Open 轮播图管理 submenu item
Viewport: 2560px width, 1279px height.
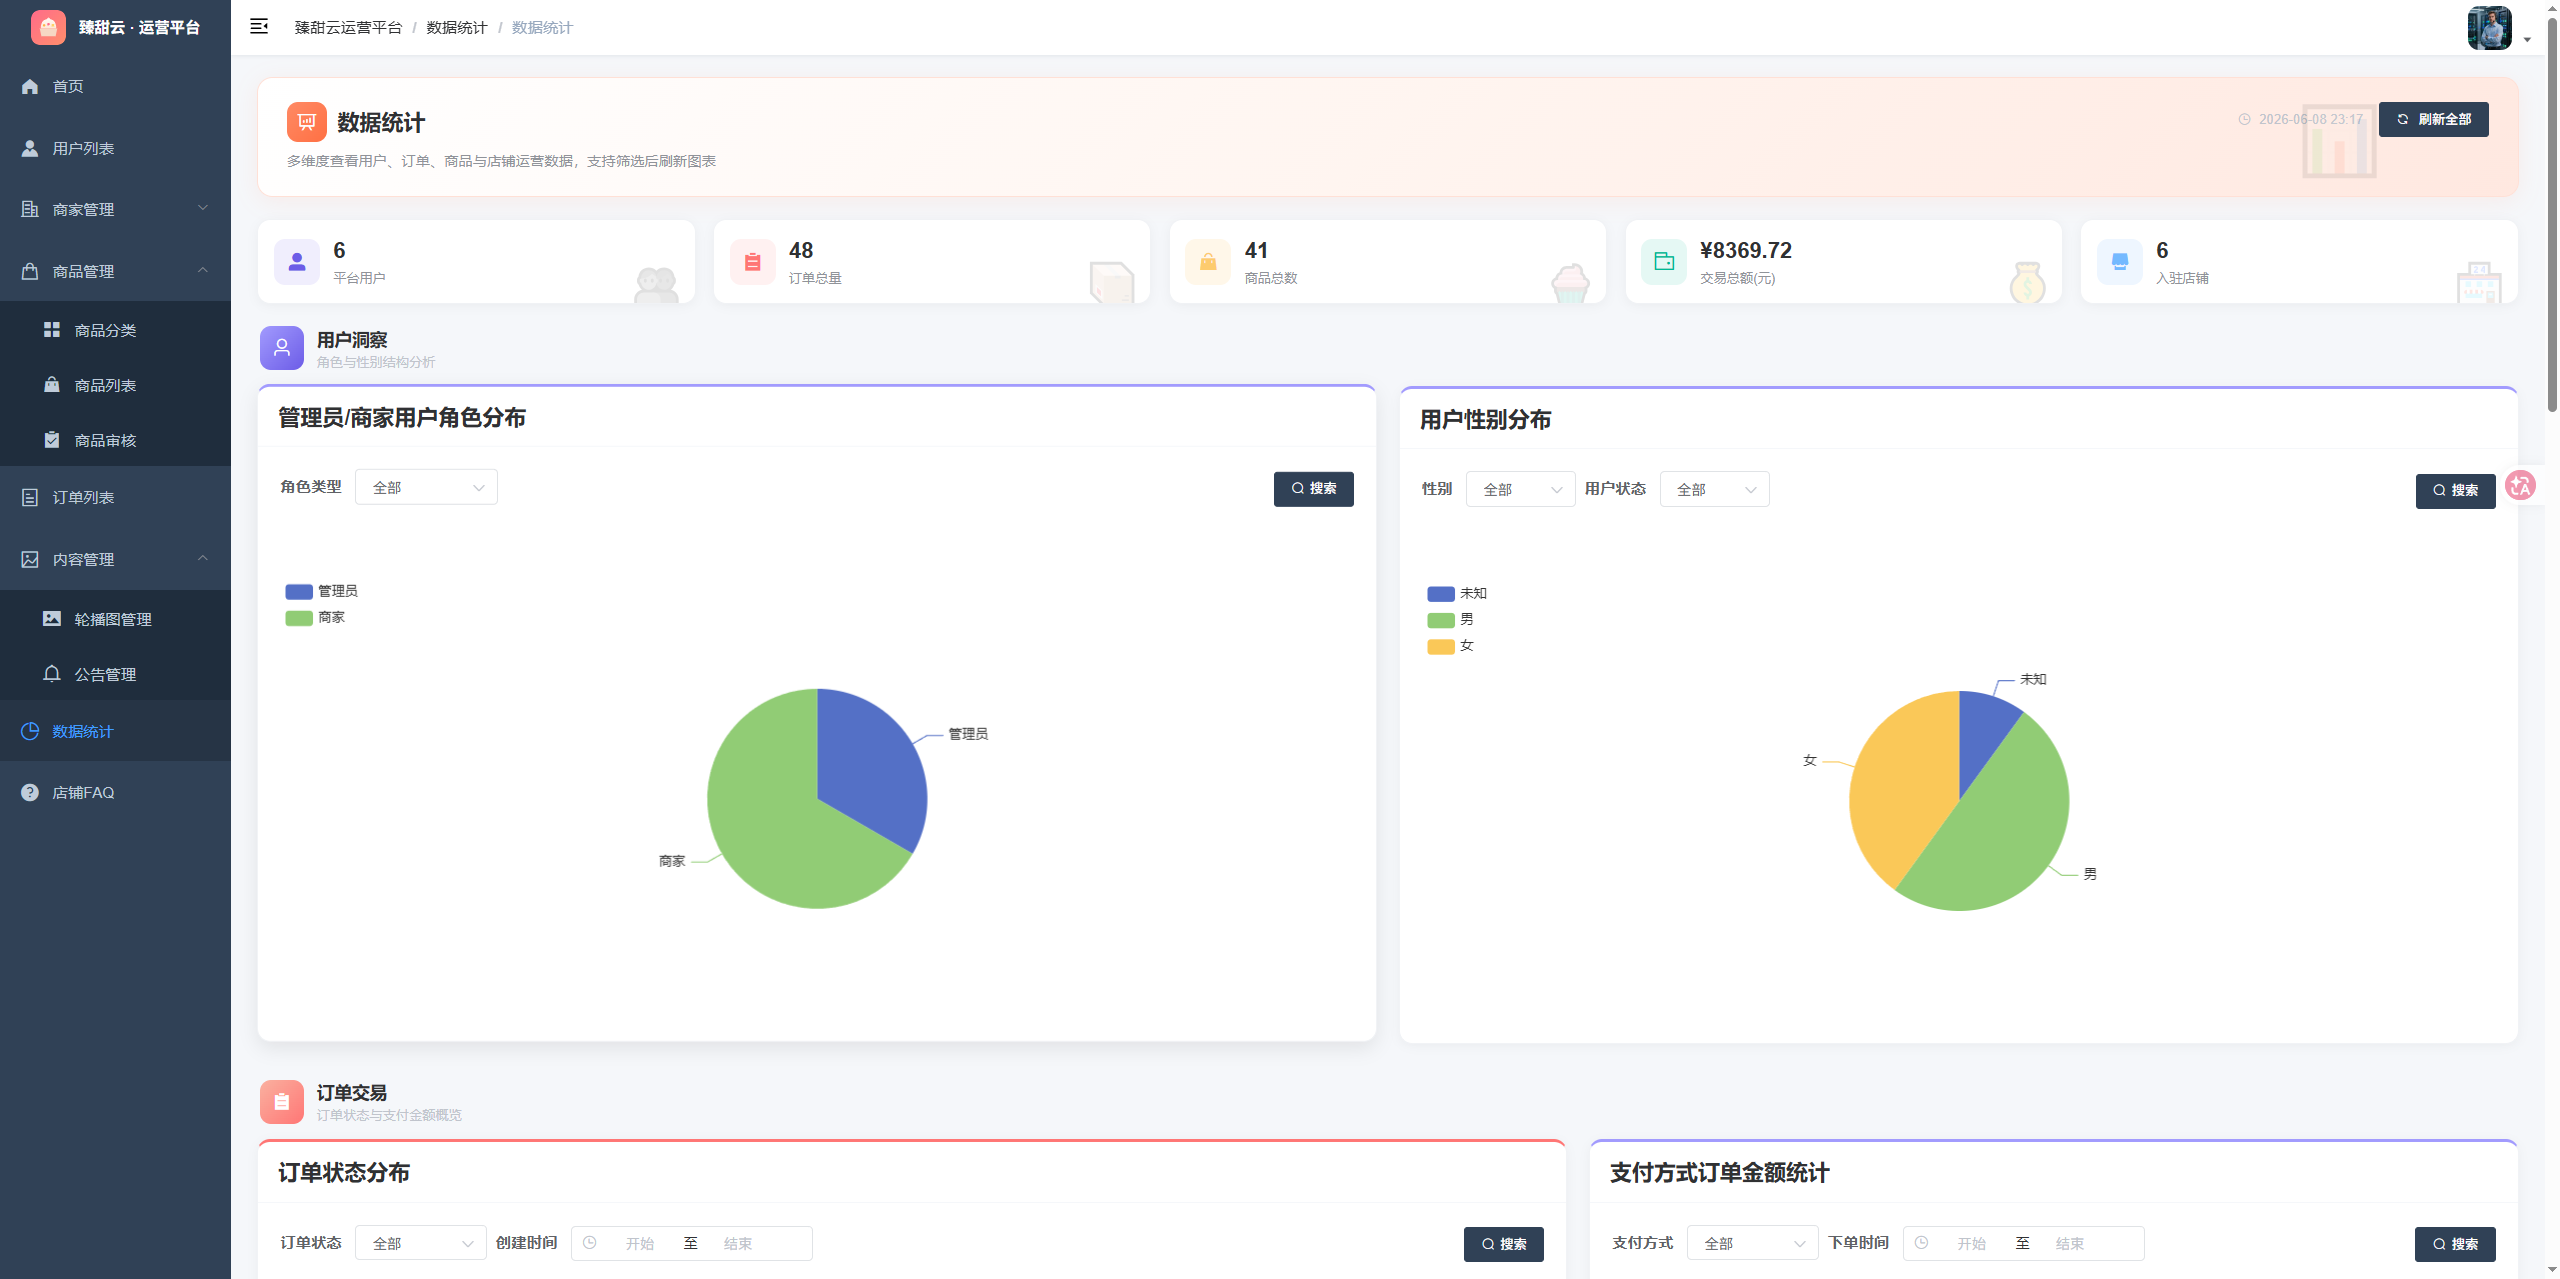tap(115, 619)
